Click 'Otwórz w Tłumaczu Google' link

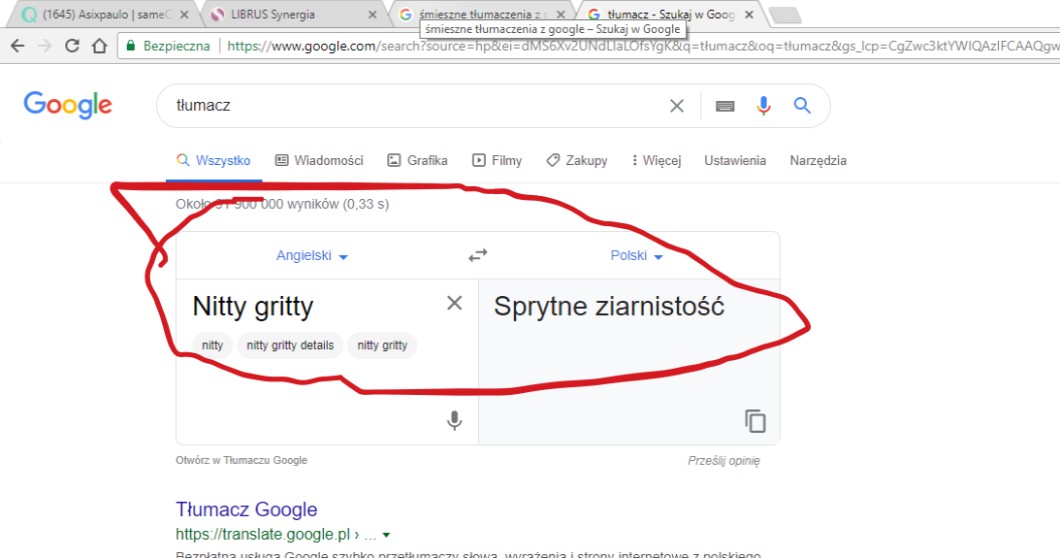click(x=241, y=461)
